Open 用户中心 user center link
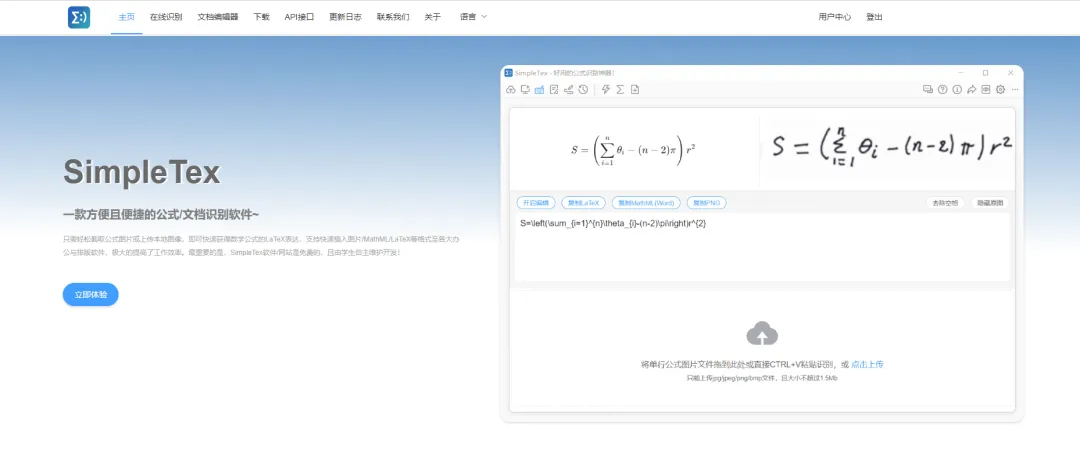 pos(835,17)
